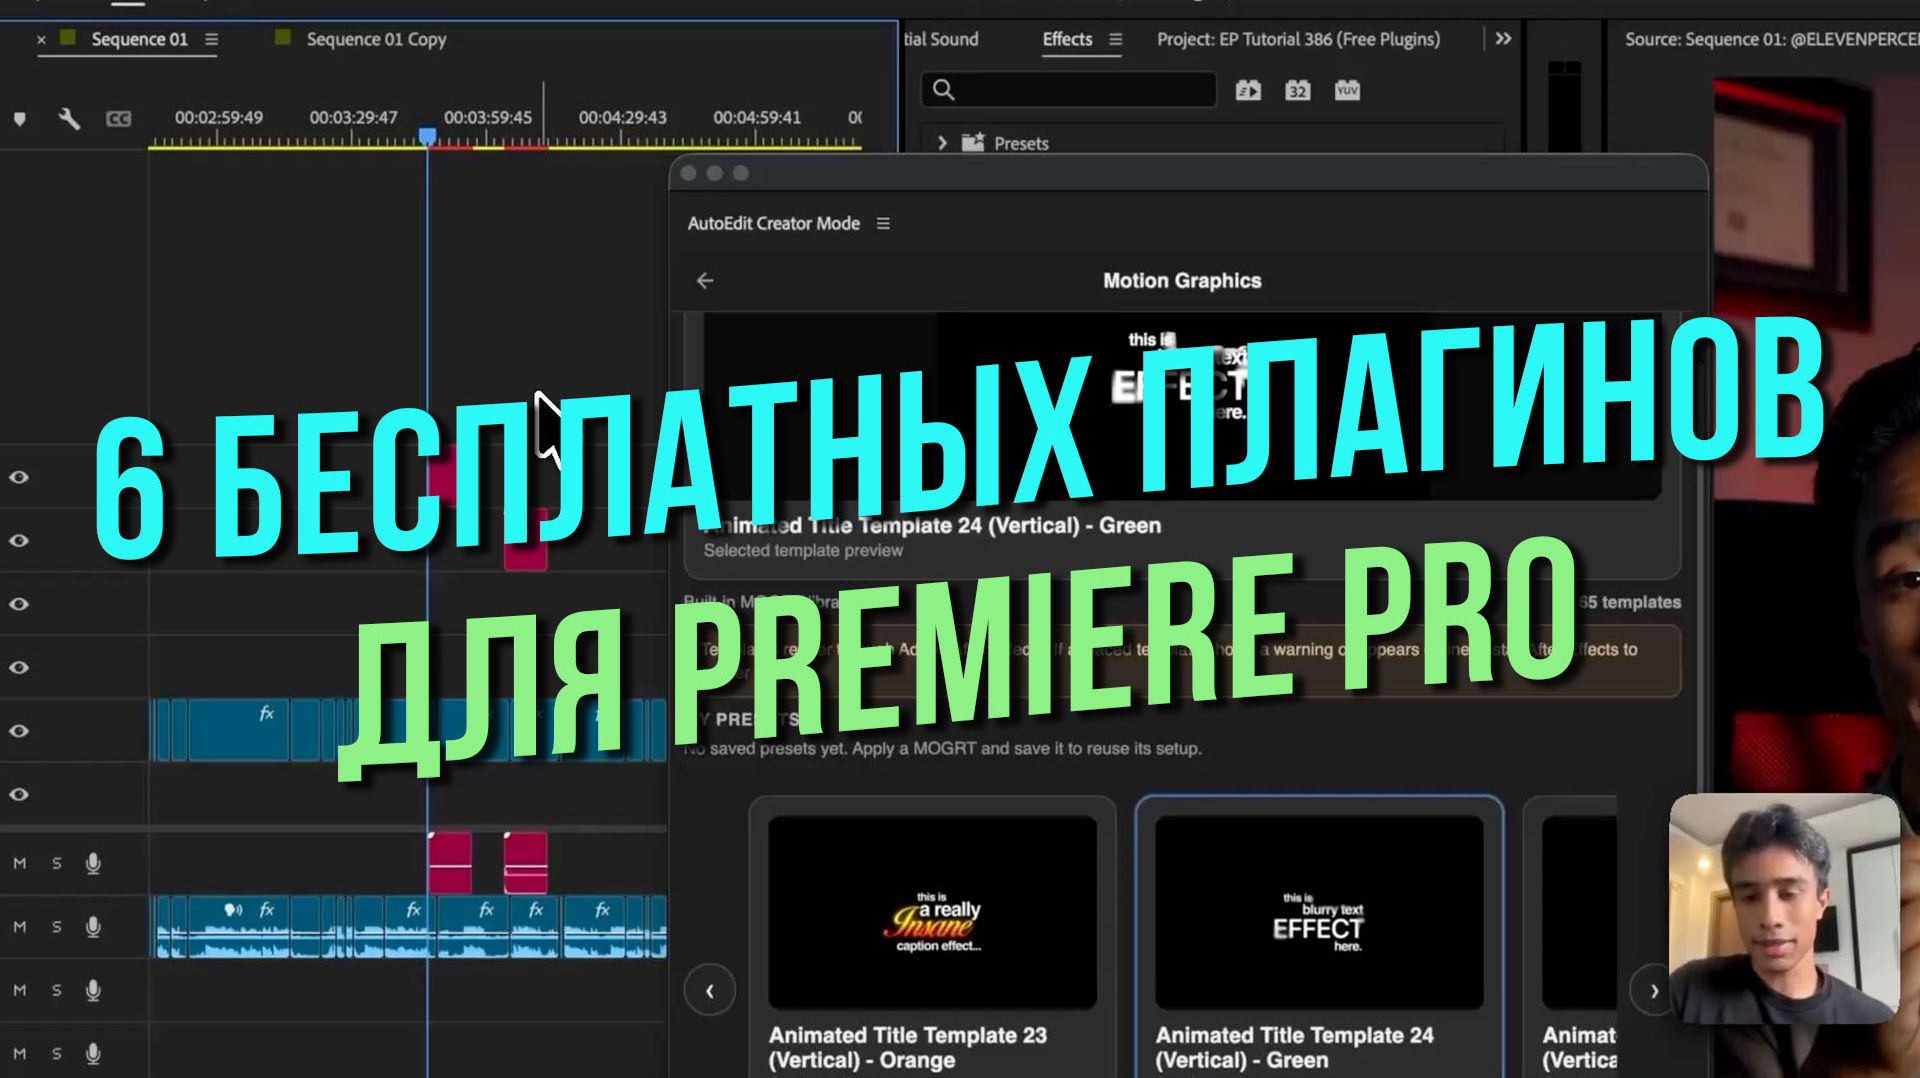The width and height of the screenshot is (1920, 1078).
Task: Solo the bottom audio track
Action: pos(57,1053)
